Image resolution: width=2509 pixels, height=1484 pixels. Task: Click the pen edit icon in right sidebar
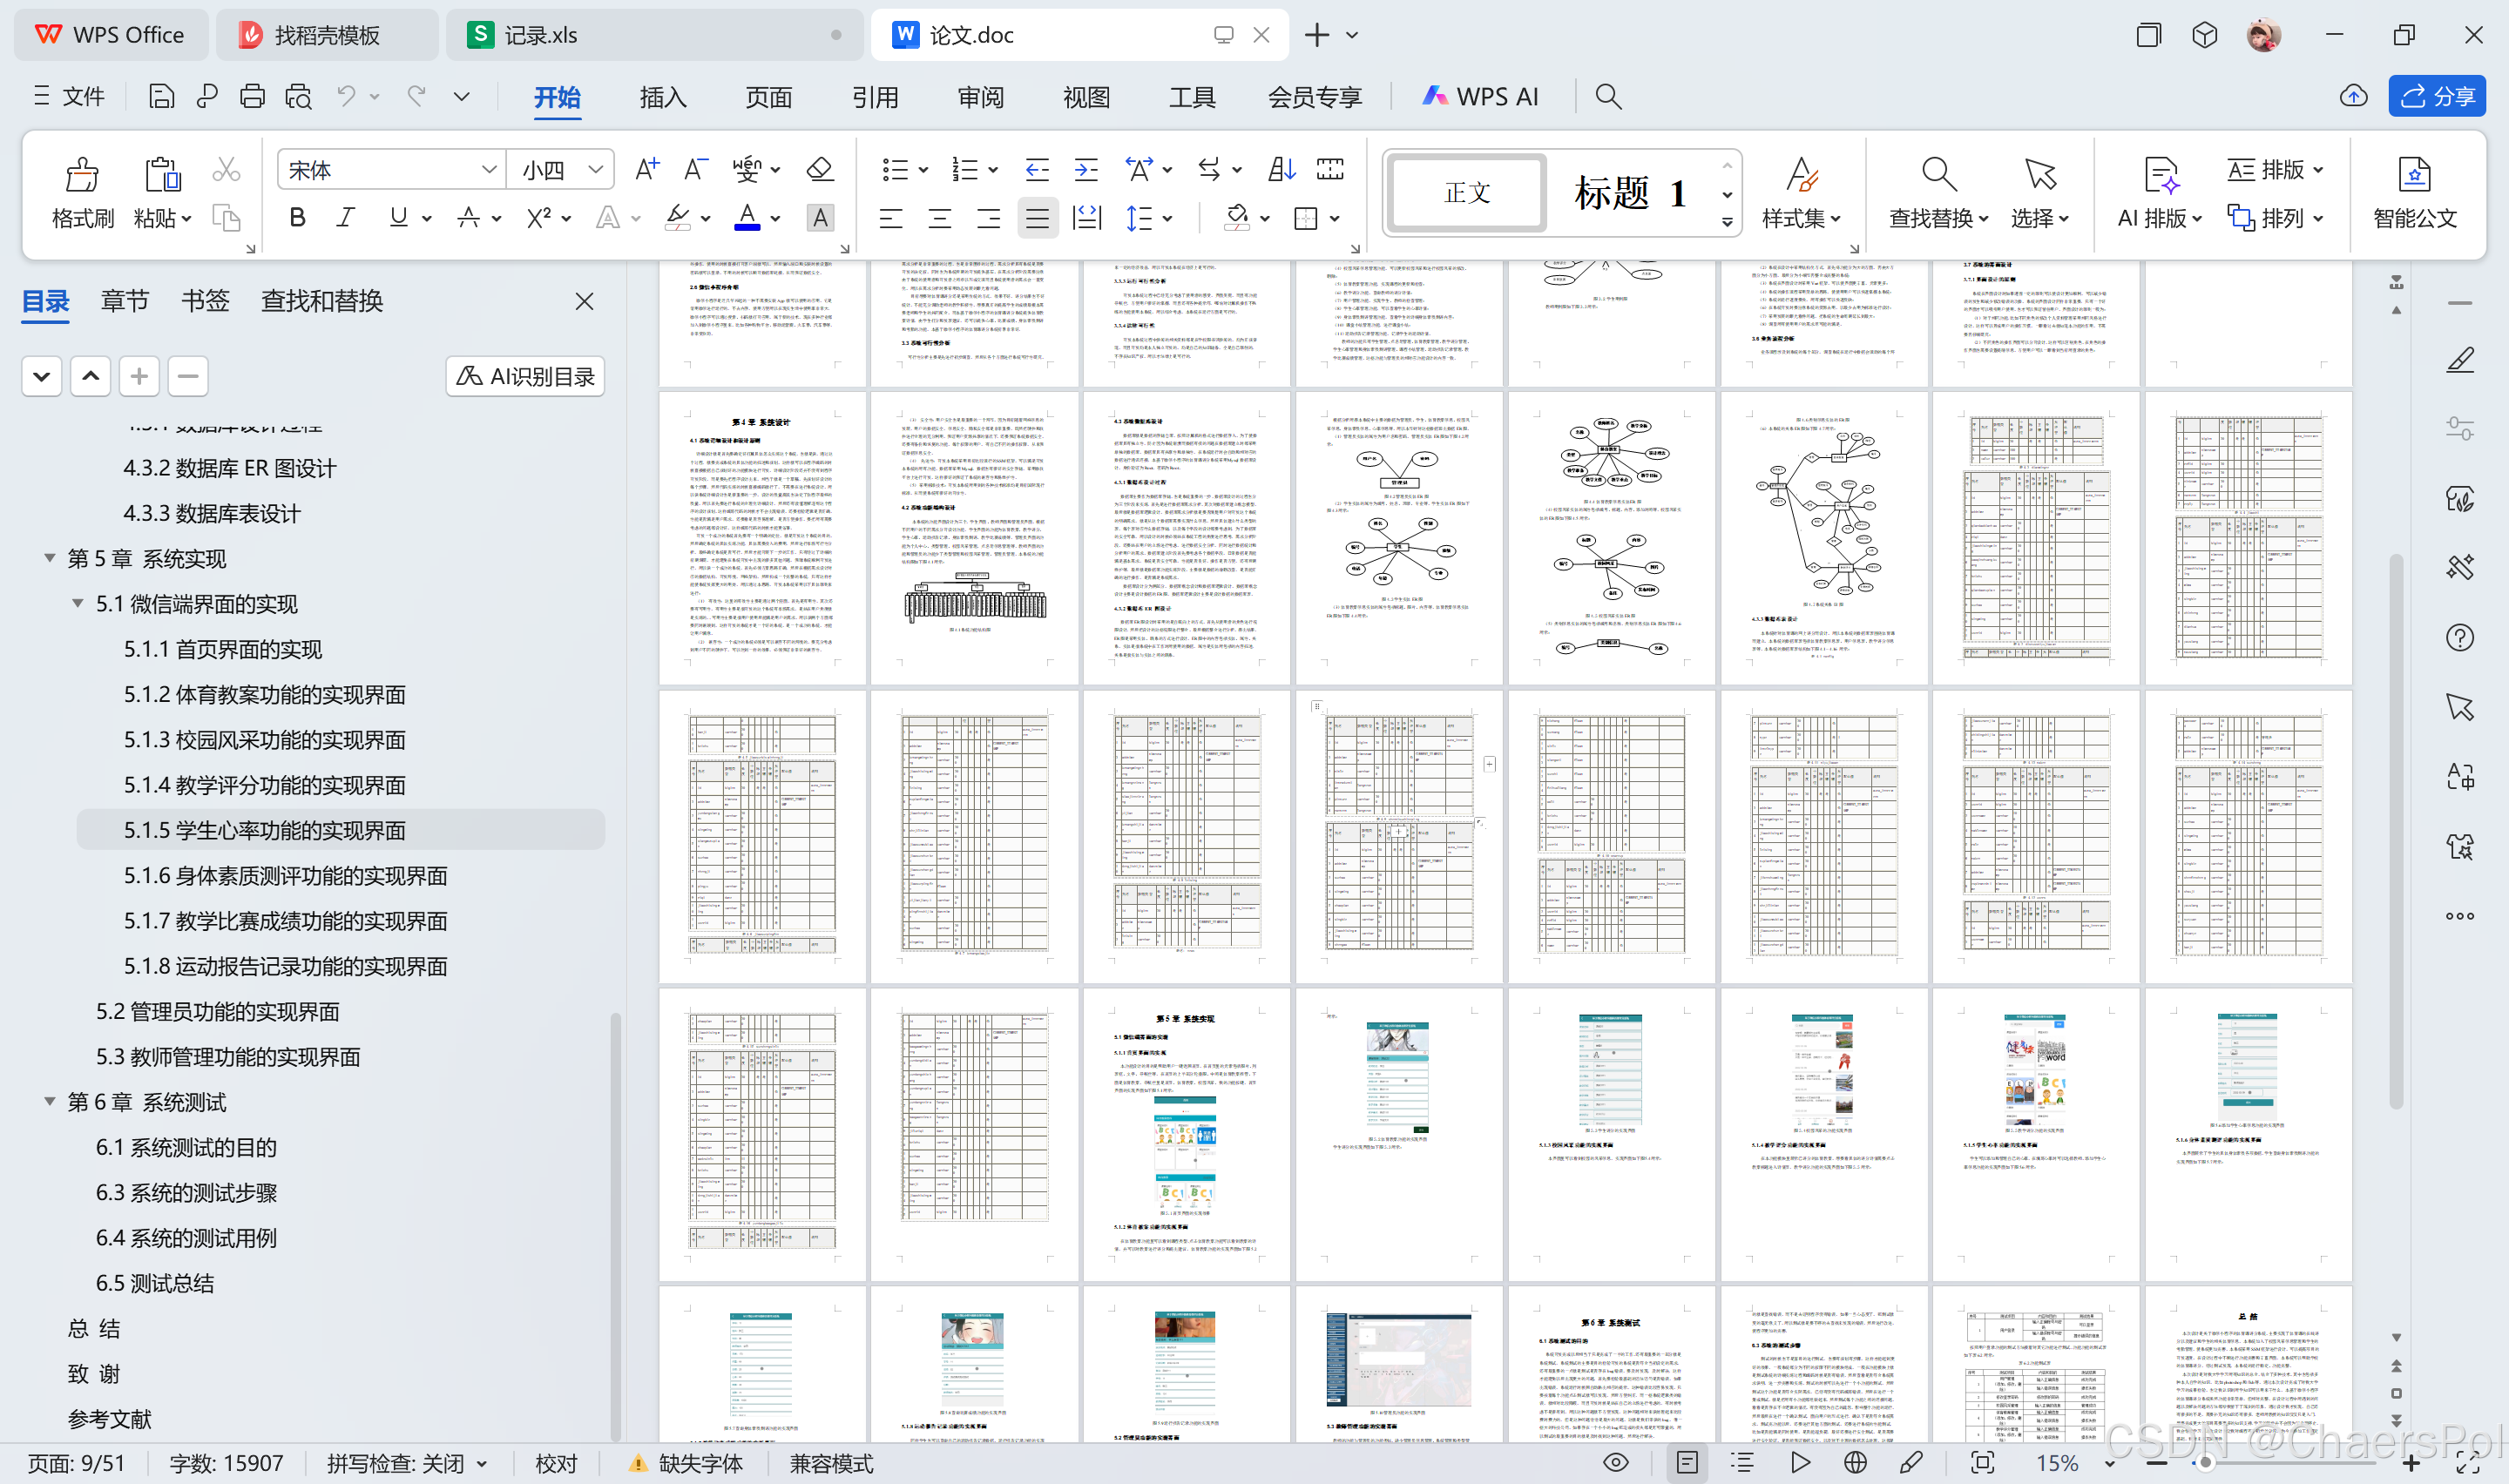coord(2459,360)
